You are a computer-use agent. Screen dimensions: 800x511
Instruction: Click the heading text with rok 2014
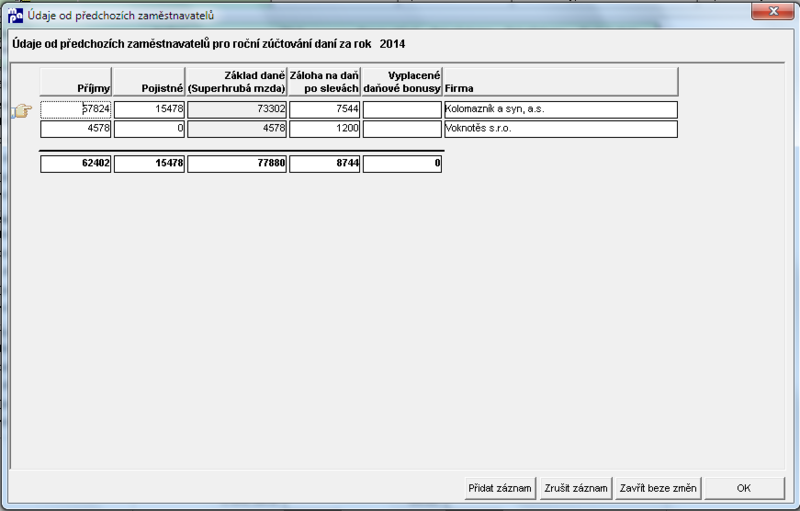(209, 44)
